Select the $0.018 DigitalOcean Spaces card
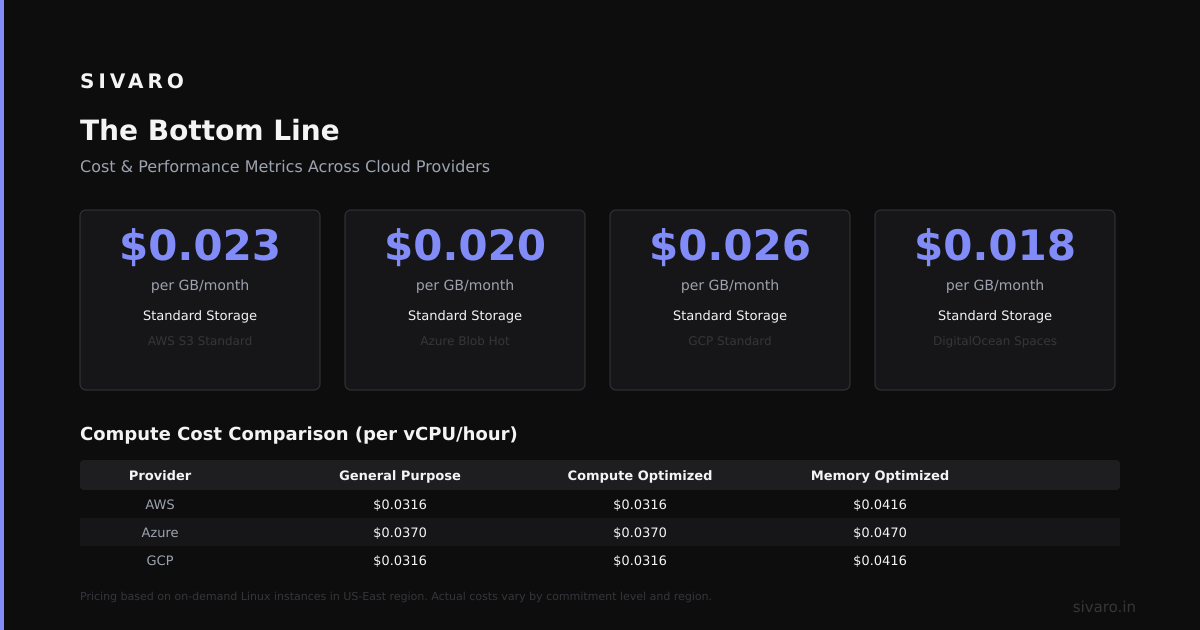This screenshot has height=630, width=1200. [x=995, y=300]
